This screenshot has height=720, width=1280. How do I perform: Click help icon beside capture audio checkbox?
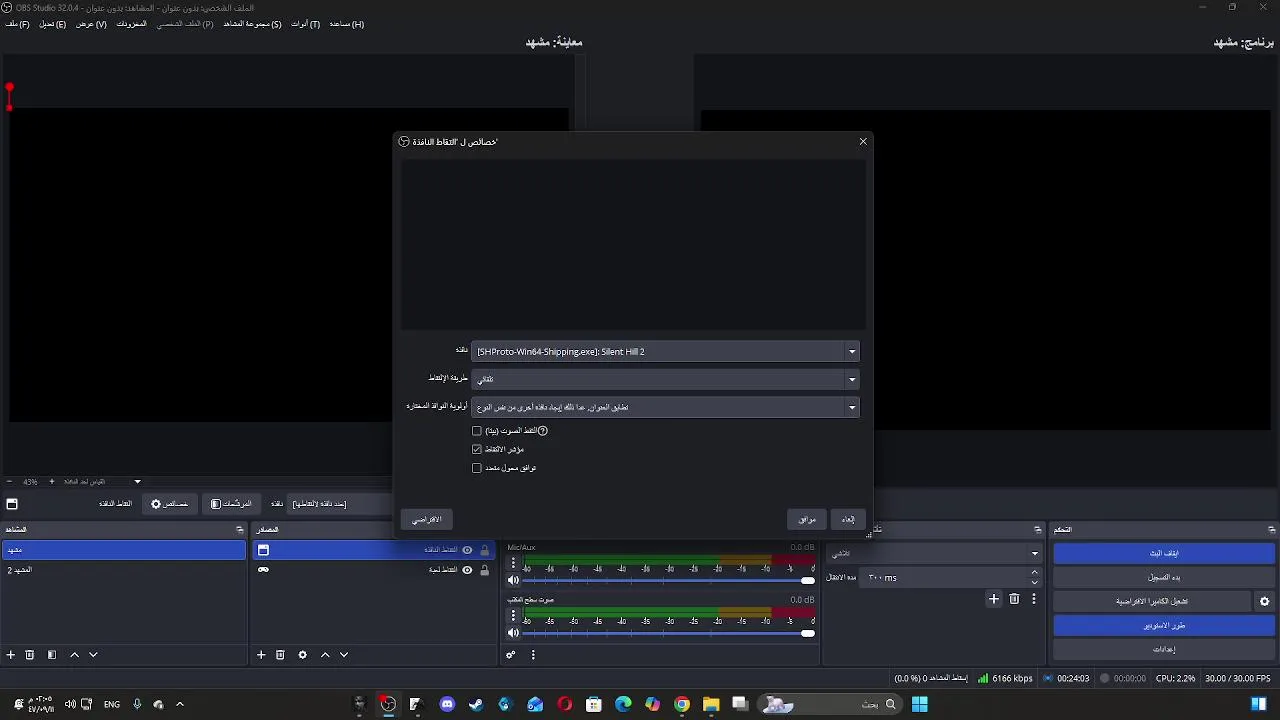click(543, 431)
